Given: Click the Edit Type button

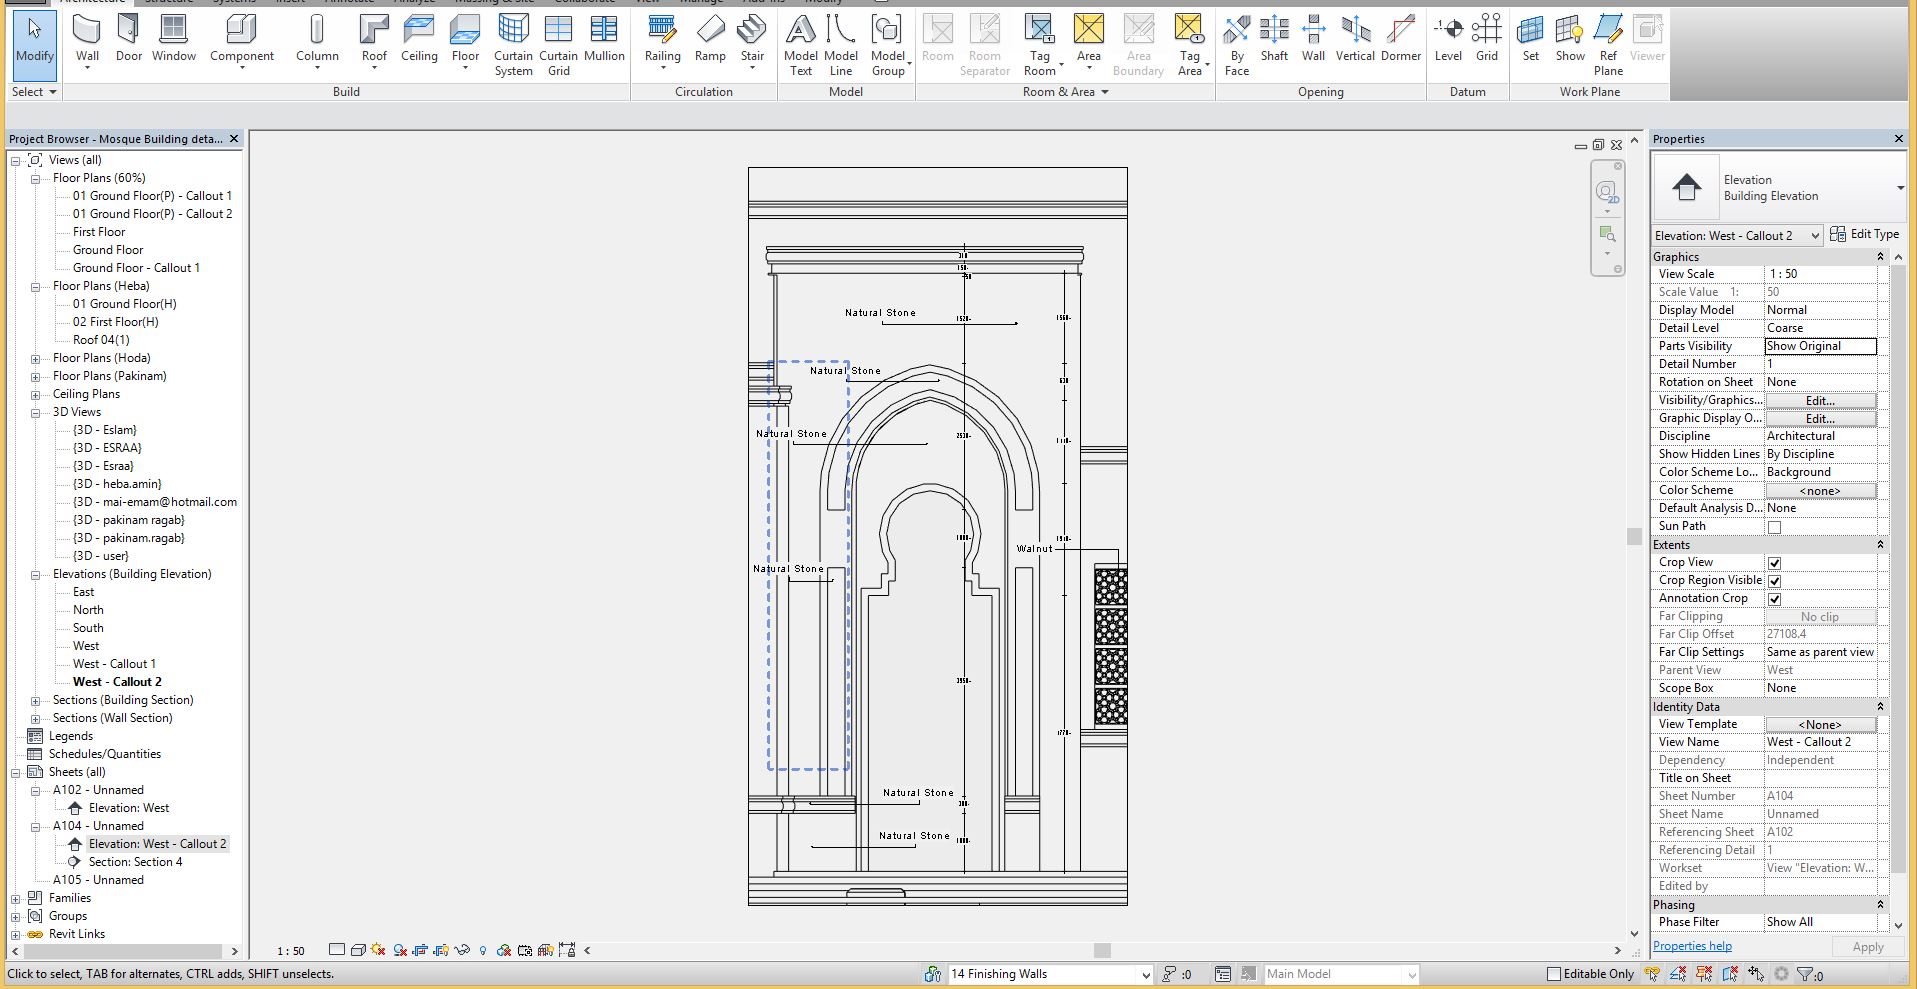Looking at the screenshot, I should coord(1865,234).
